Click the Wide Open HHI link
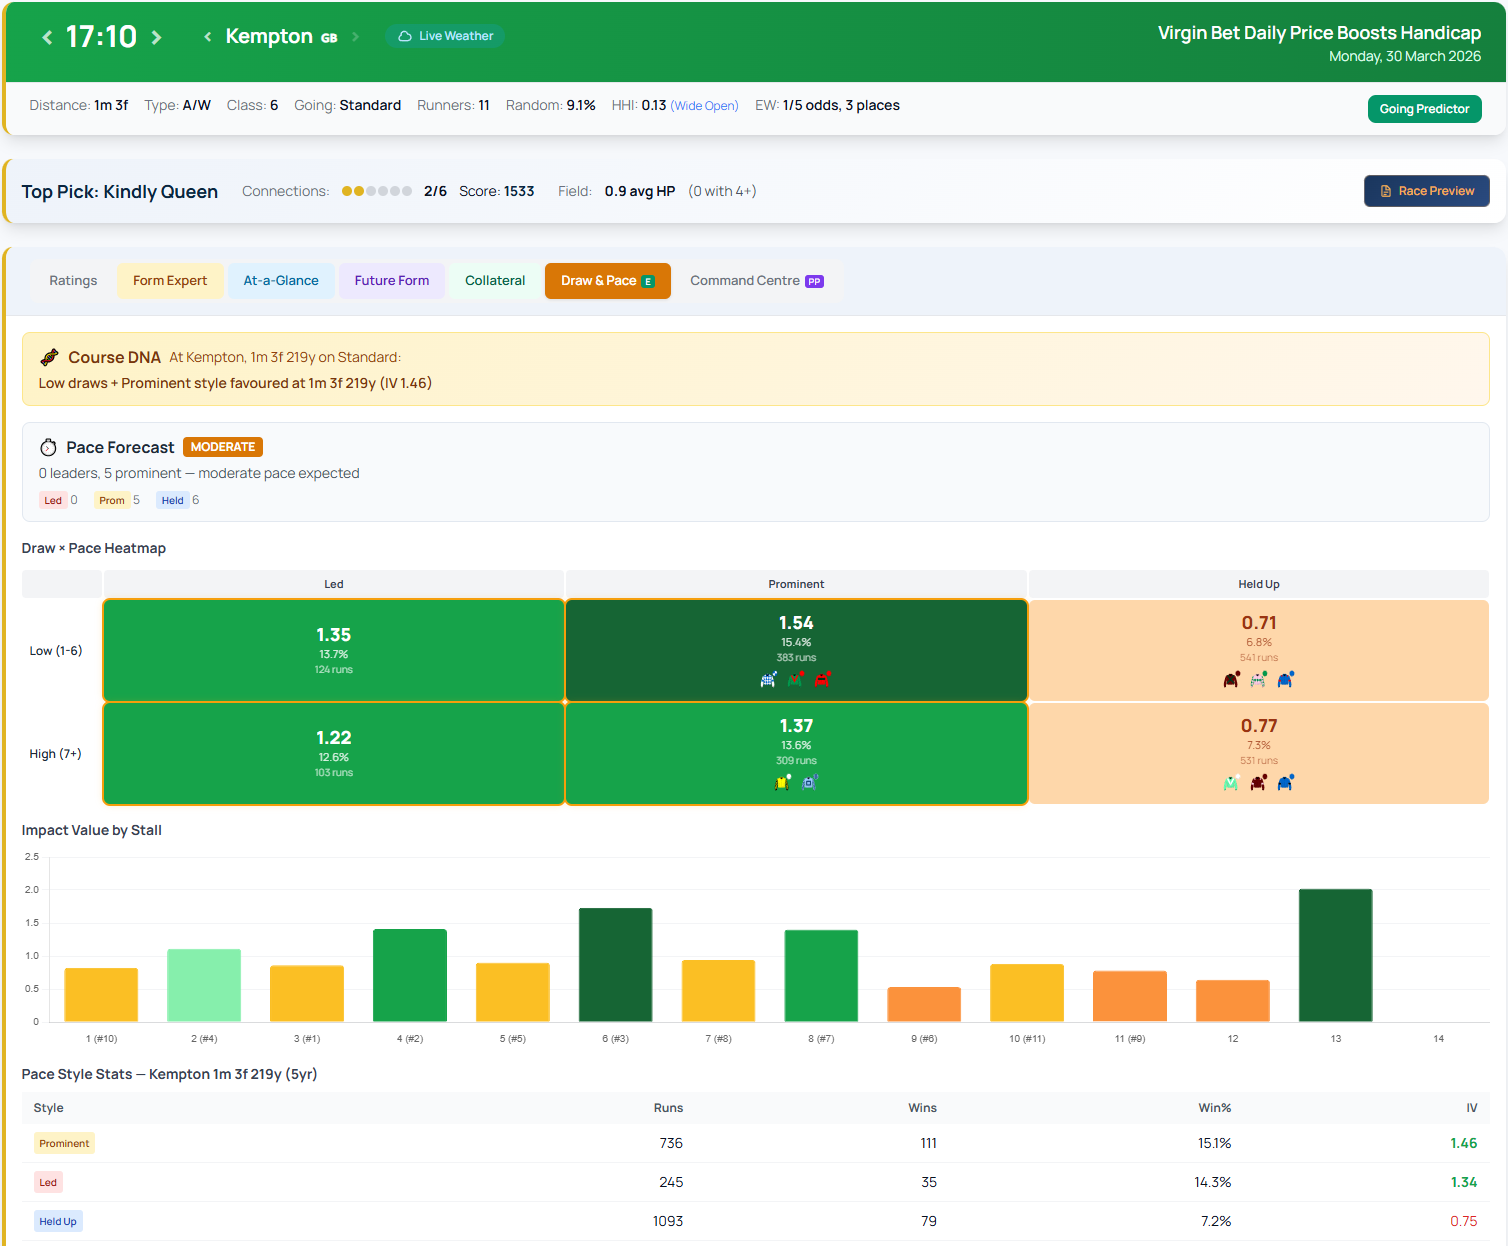Viewport: 1508px width, 1246px height. coord(704,106)
